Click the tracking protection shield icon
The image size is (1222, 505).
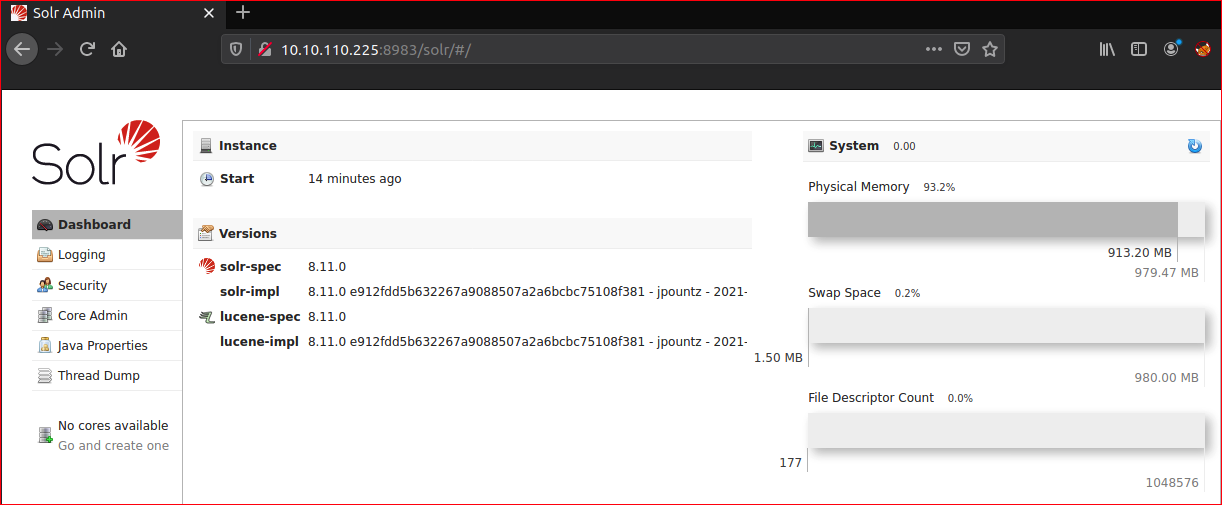[x=237, y=49]
